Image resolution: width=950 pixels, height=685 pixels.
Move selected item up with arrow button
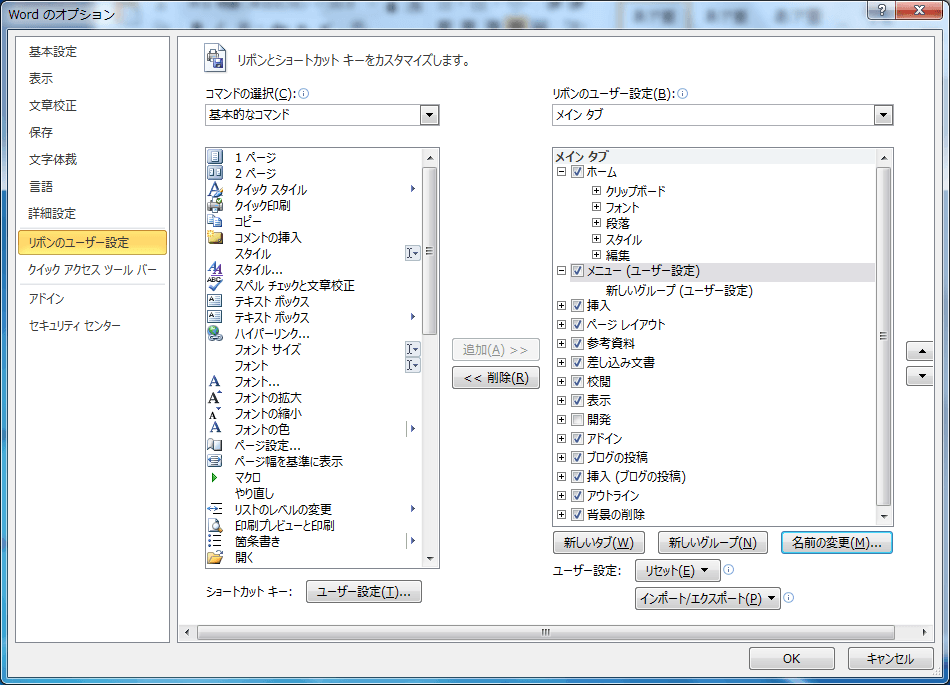click(x=922, y=351)
